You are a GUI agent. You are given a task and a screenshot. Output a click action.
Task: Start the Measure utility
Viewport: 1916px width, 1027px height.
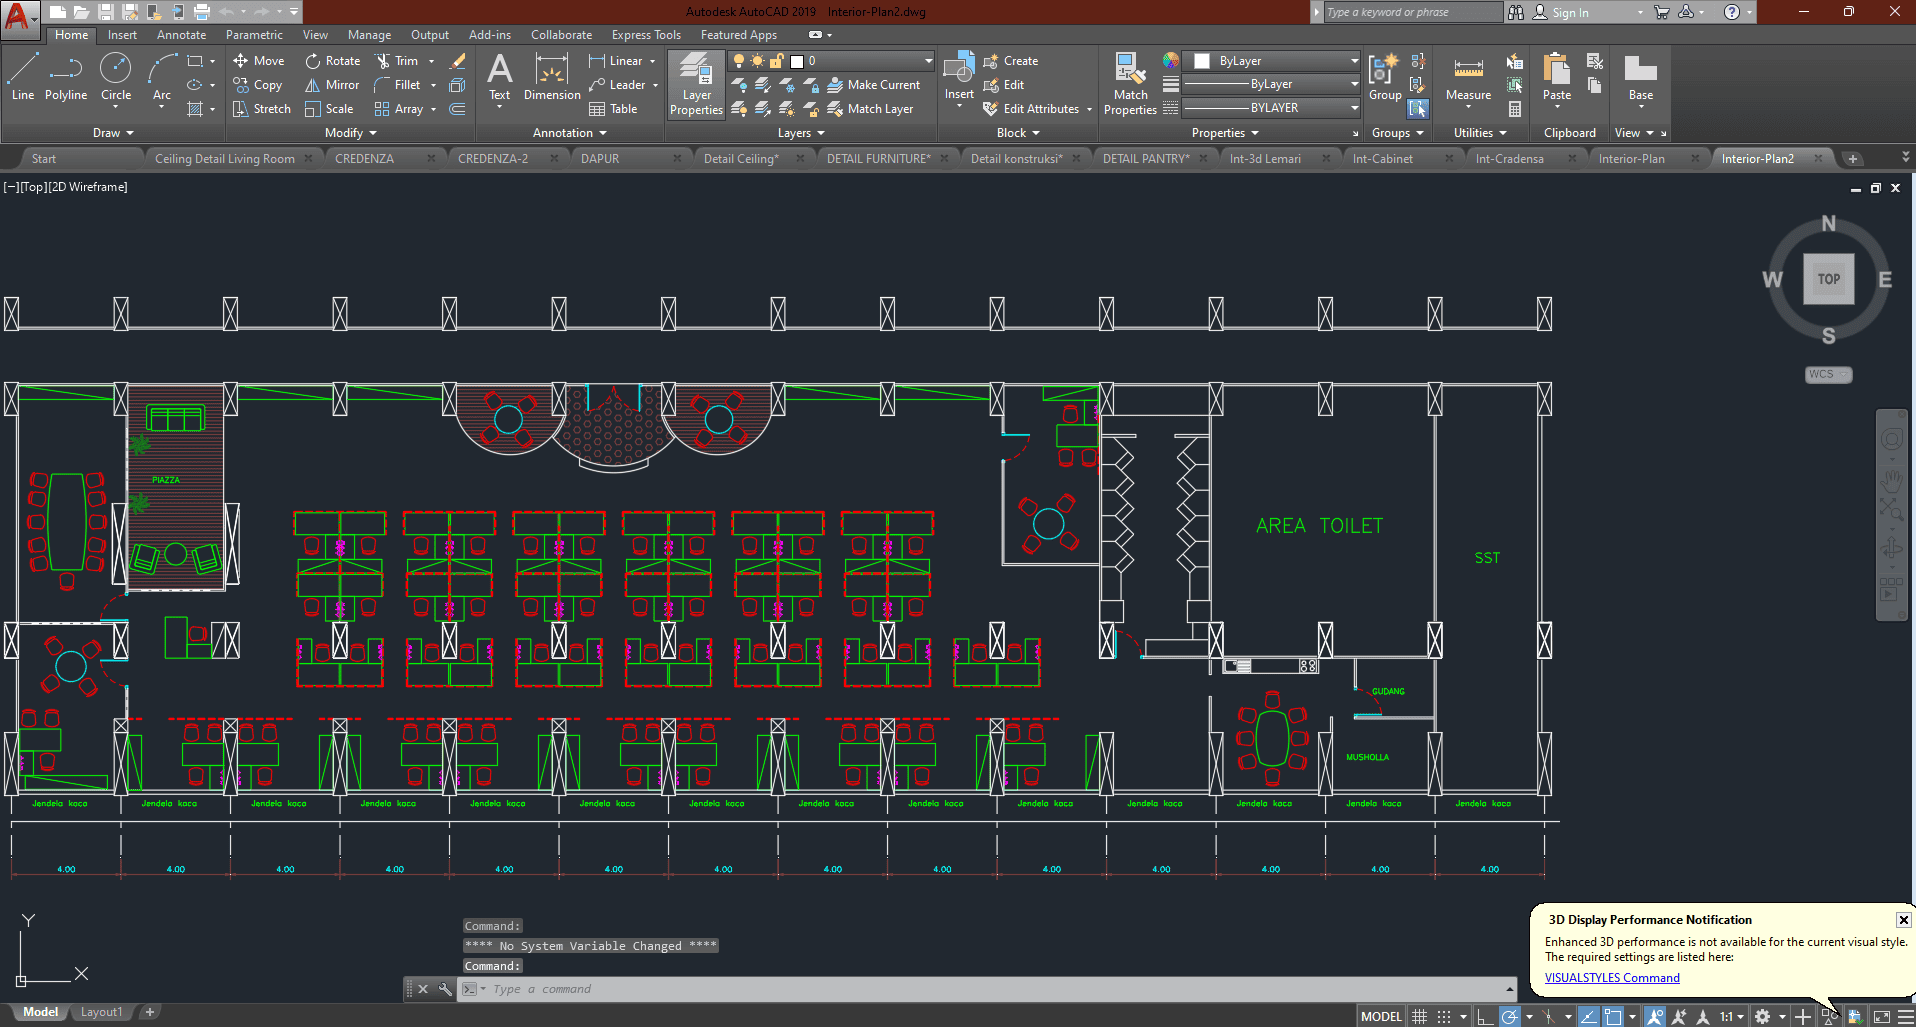coord(1468,78)
